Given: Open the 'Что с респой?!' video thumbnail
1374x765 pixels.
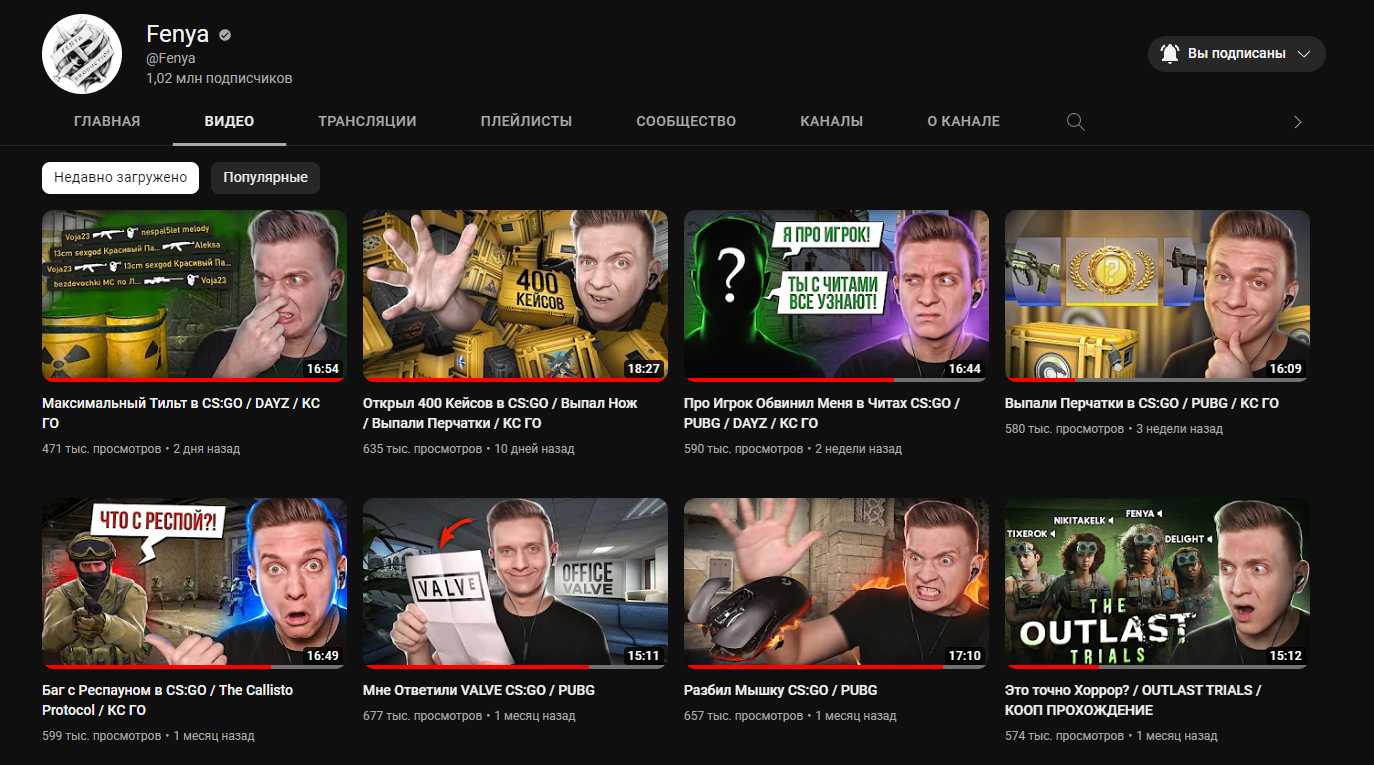Looking at the screenshot, I should click(194, 583).
